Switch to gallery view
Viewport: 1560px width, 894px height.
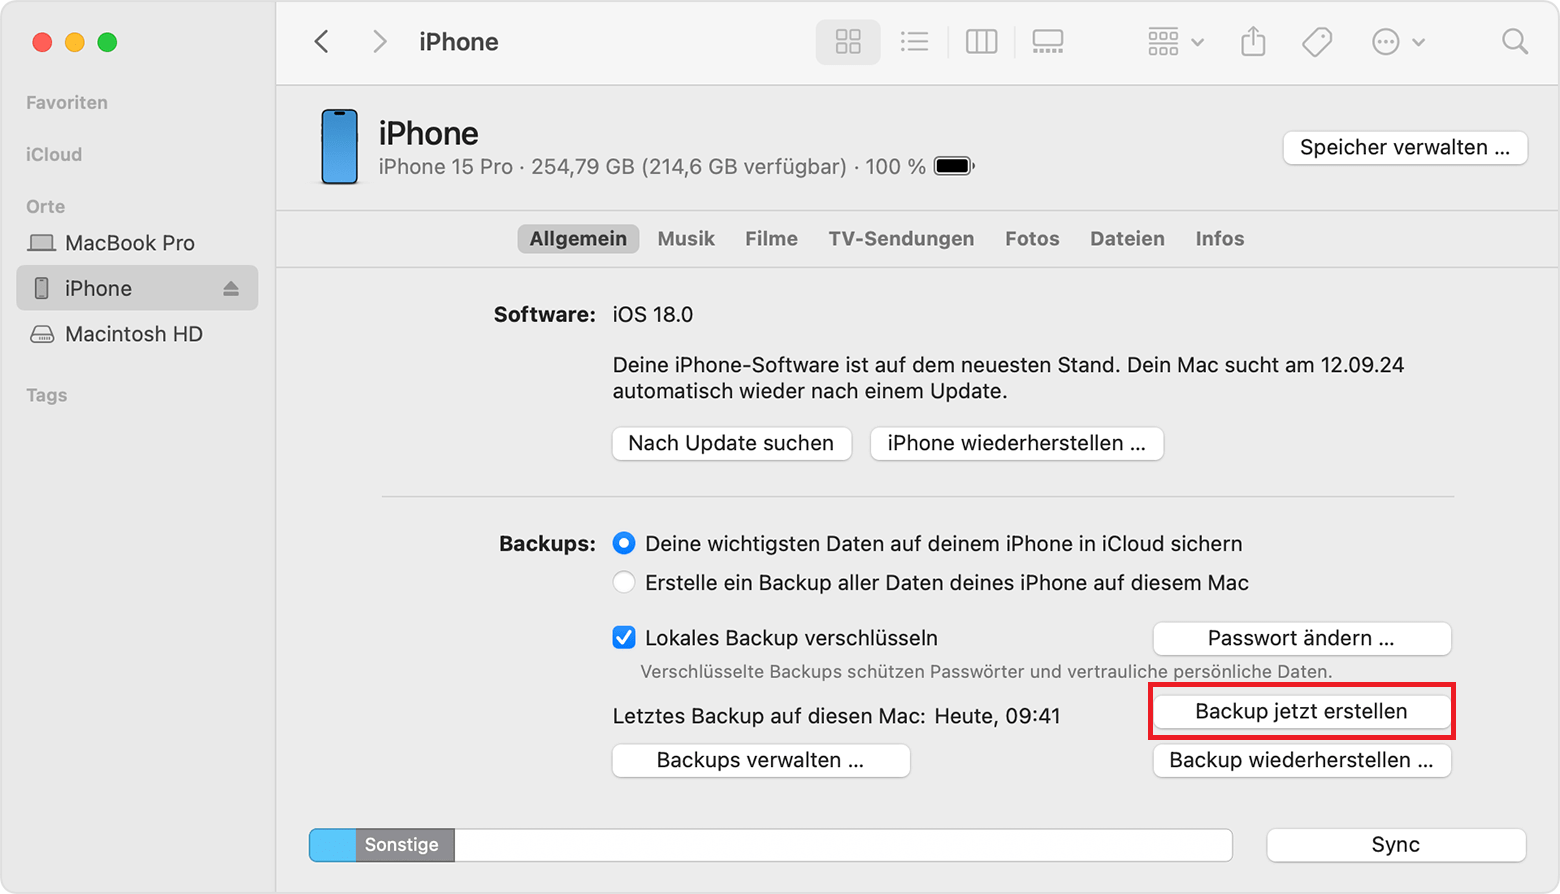tap(1047, 41)
